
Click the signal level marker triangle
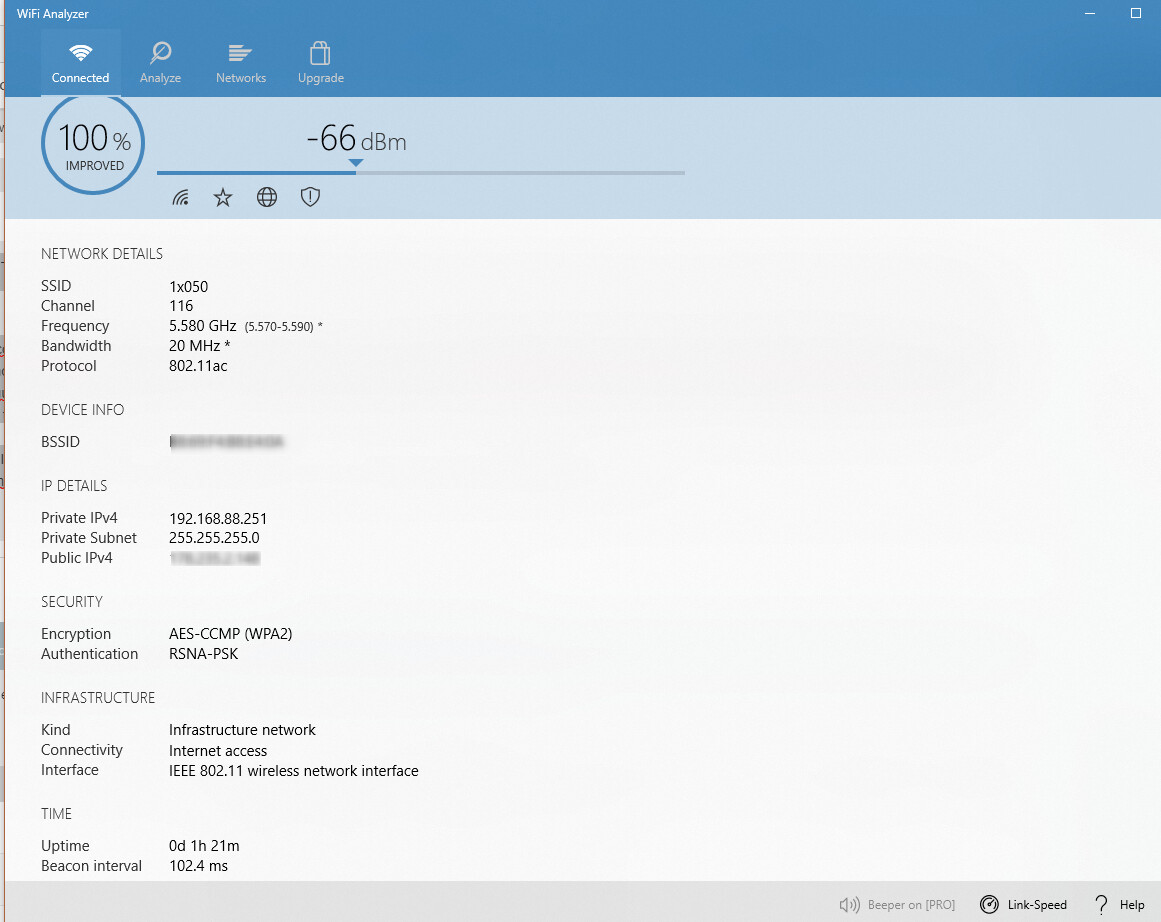pos(356,163)
